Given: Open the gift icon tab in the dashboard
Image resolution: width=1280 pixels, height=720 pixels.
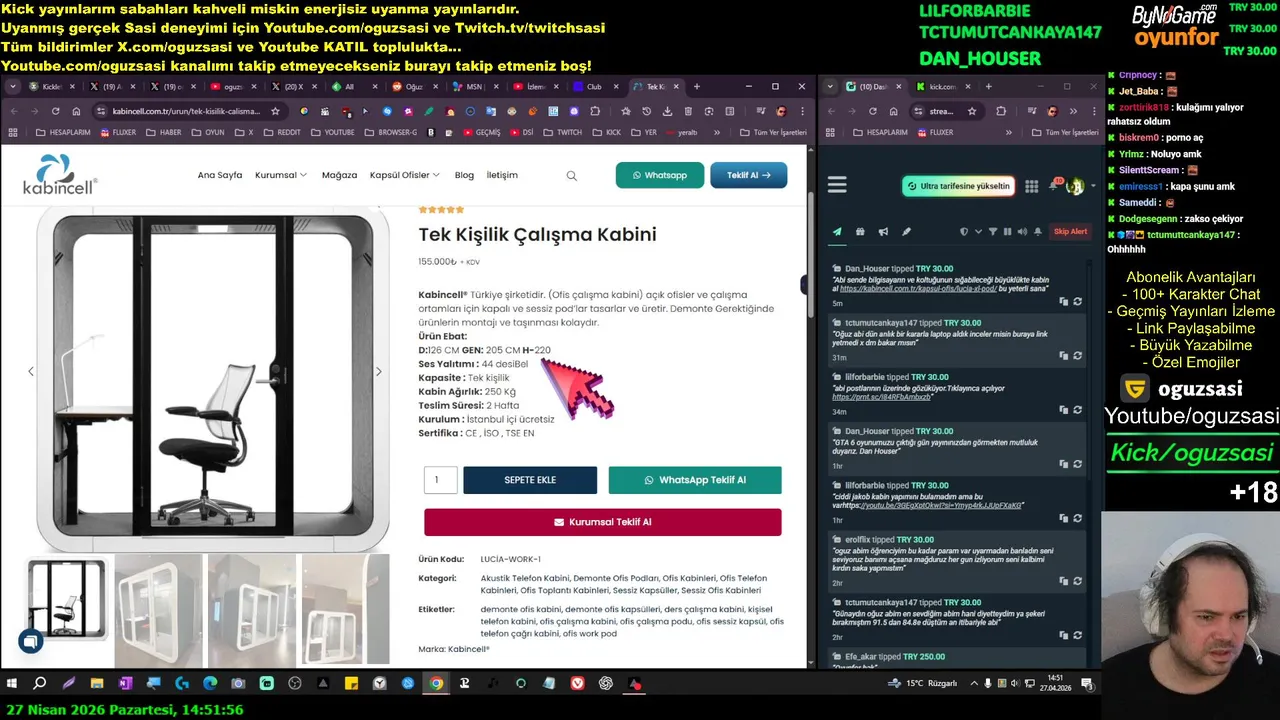Looking at the screenshot, I should coord(860,231).
